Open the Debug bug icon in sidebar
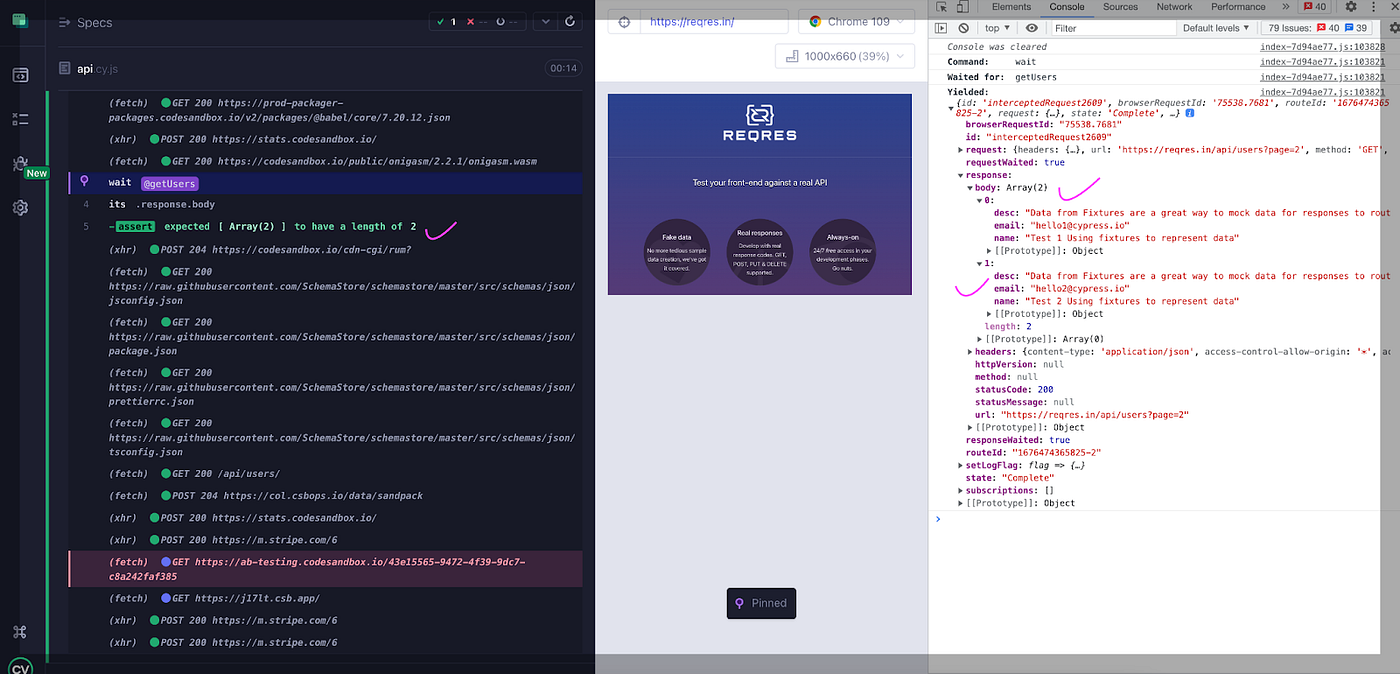The height and width of the screenshot is (674, 1400). (20, 164)
